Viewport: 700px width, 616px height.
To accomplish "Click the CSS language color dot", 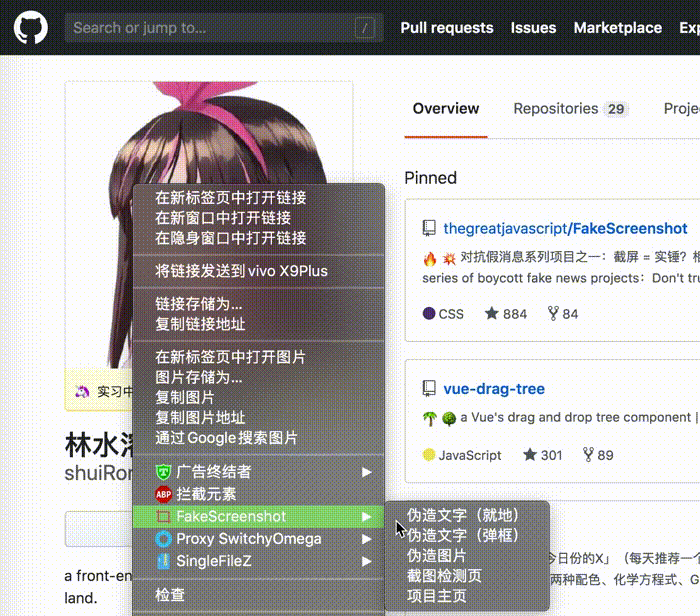I will coord(429,313).
